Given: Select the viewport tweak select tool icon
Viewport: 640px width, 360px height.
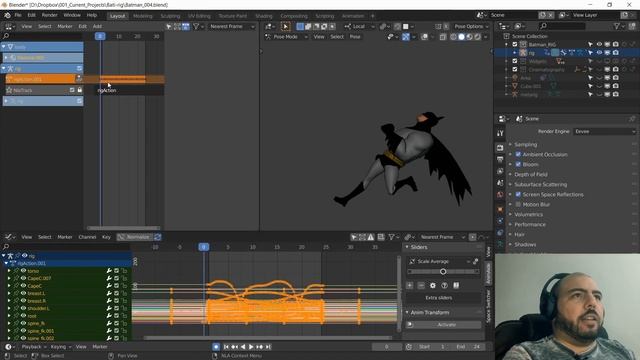Looking at the screenshot, I should 285,27.
